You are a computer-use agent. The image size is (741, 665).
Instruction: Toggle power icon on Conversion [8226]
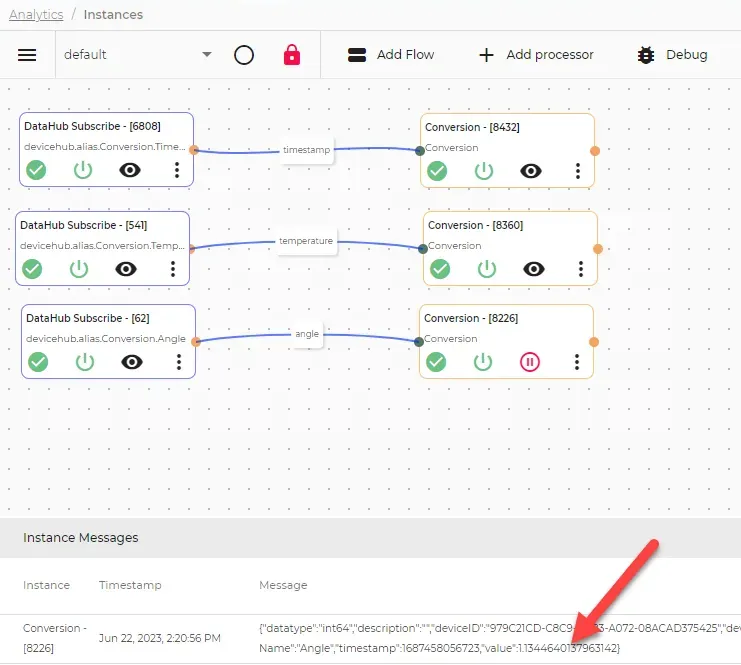(x=483, y=362)
